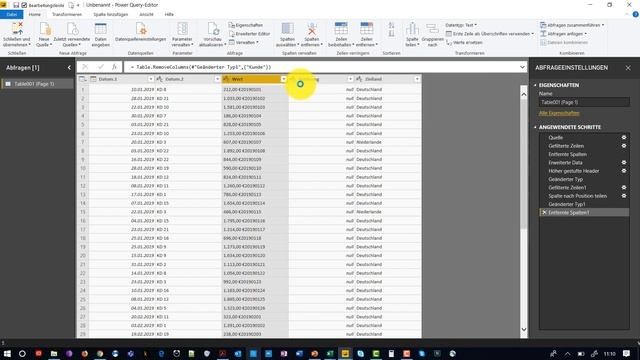Open gear of Spalte nach Position teilen
The height and width of the screenshot is (360, 640).
click(x=624, y=196)
